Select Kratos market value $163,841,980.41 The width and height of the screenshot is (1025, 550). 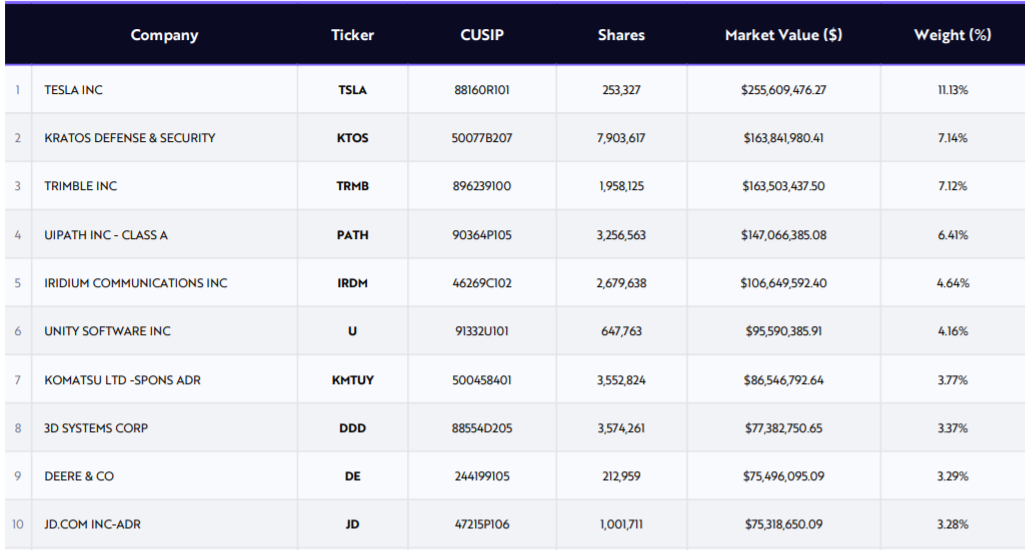pyautogui.click(x=783, y=138)
